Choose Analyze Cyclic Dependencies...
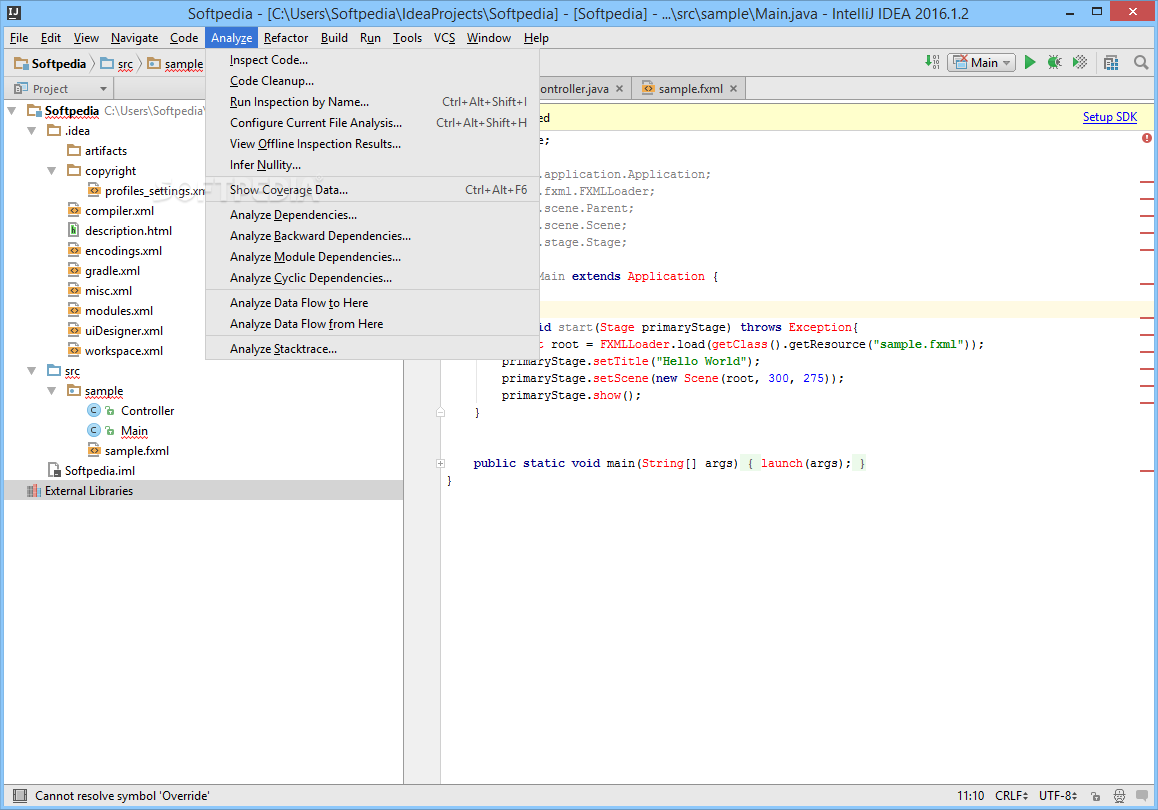Image resolution: width=1158 pixels, height=810 pixels. 372,278
